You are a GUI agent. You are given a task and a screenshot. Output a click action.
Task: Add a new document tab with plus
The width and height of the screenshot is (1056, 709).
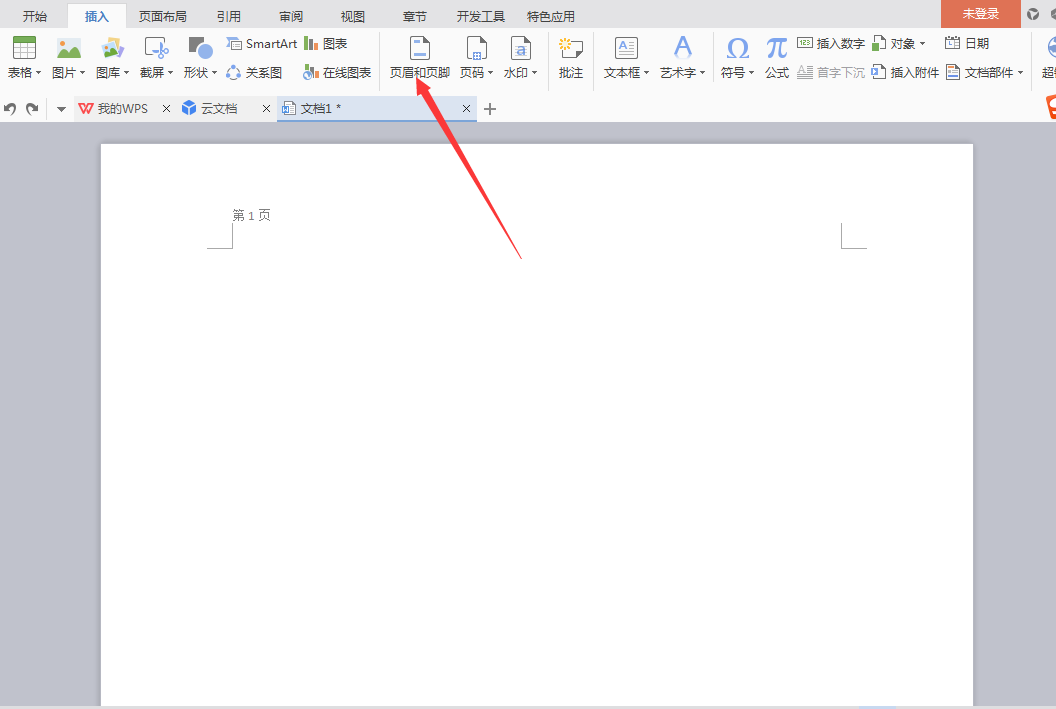point(490,108)
